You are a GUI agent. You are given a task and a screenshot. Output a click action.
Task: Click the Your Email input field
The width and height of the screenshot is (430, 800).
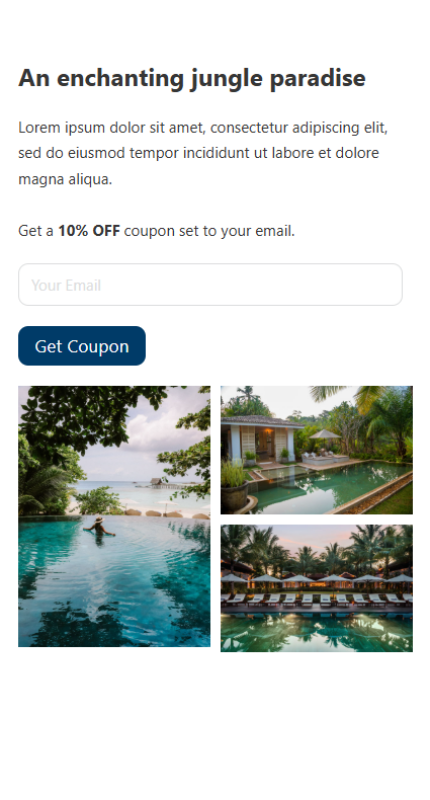pyautogui.click(x=210, y=285)
